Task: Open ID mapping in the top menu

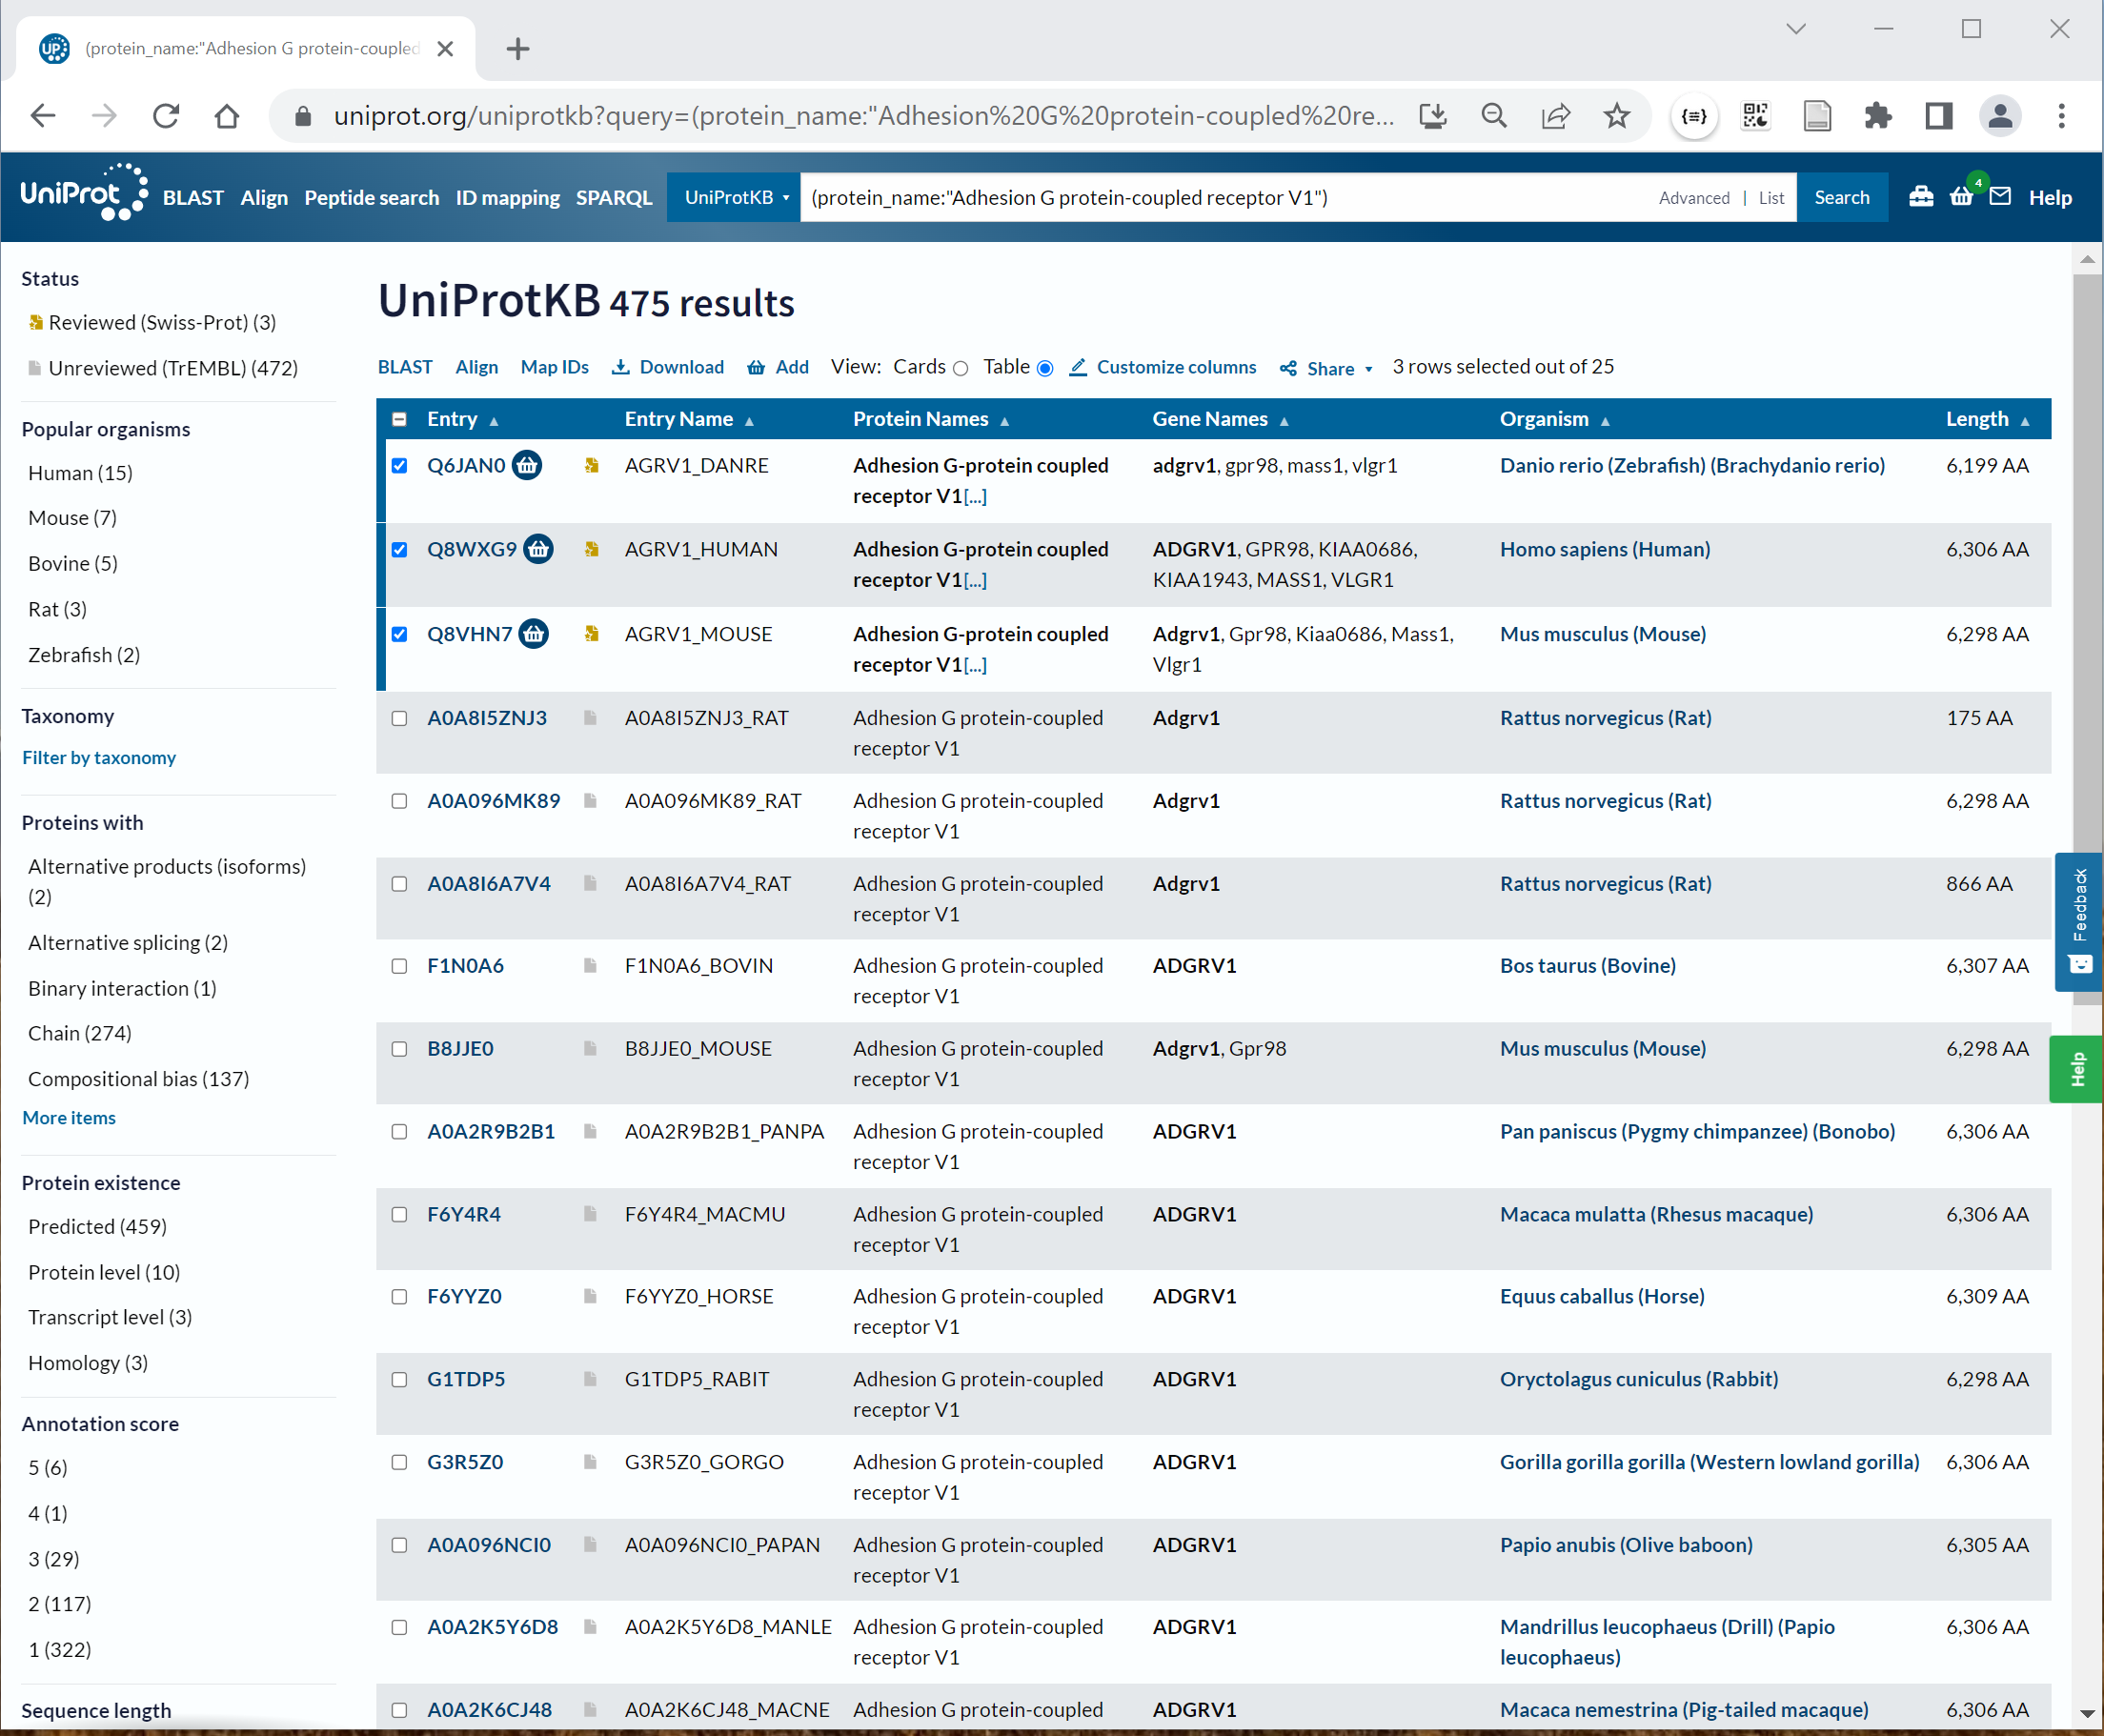Action: [507, 197]
